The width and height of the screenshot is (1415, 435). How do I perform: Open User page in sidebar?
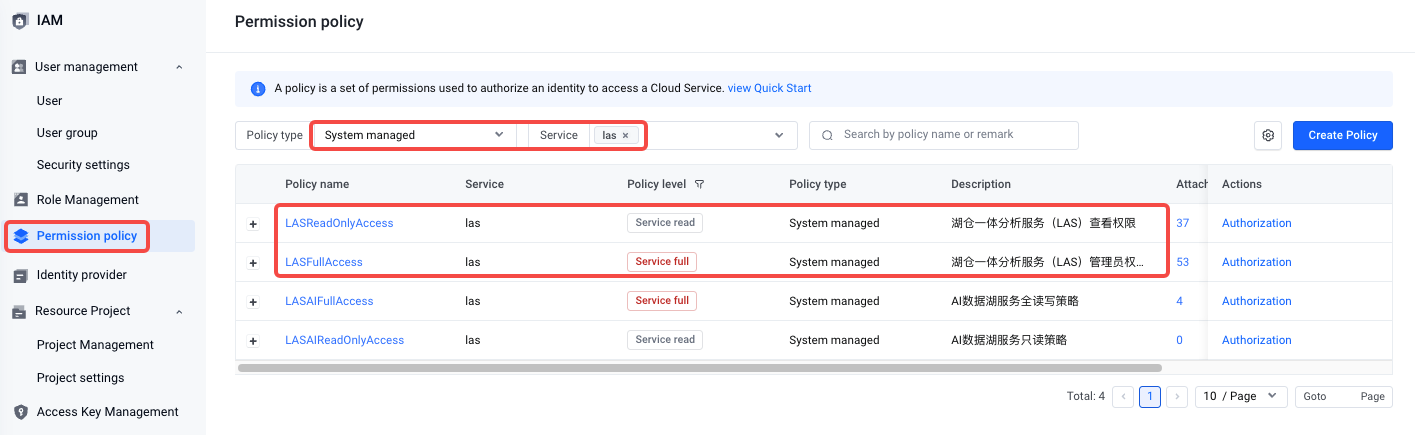coord(50,101)
